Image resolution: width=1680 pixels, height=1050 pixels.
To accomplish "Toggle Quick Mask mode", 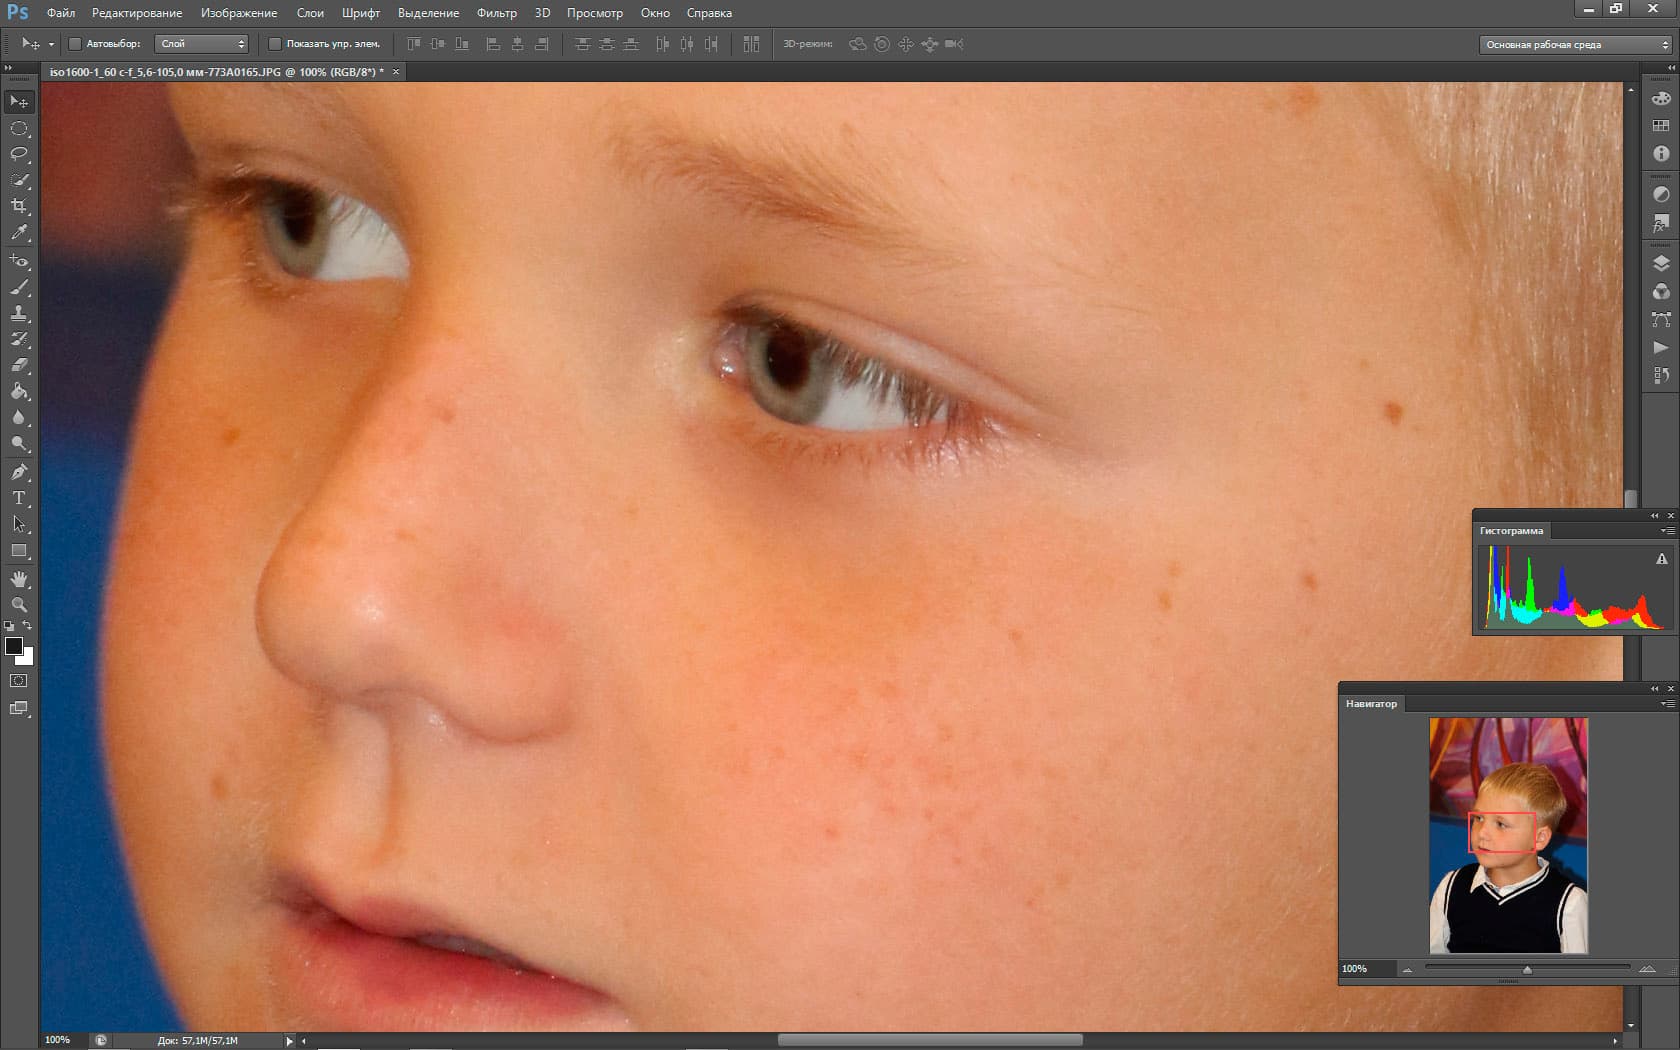I will tap(19, 681).
